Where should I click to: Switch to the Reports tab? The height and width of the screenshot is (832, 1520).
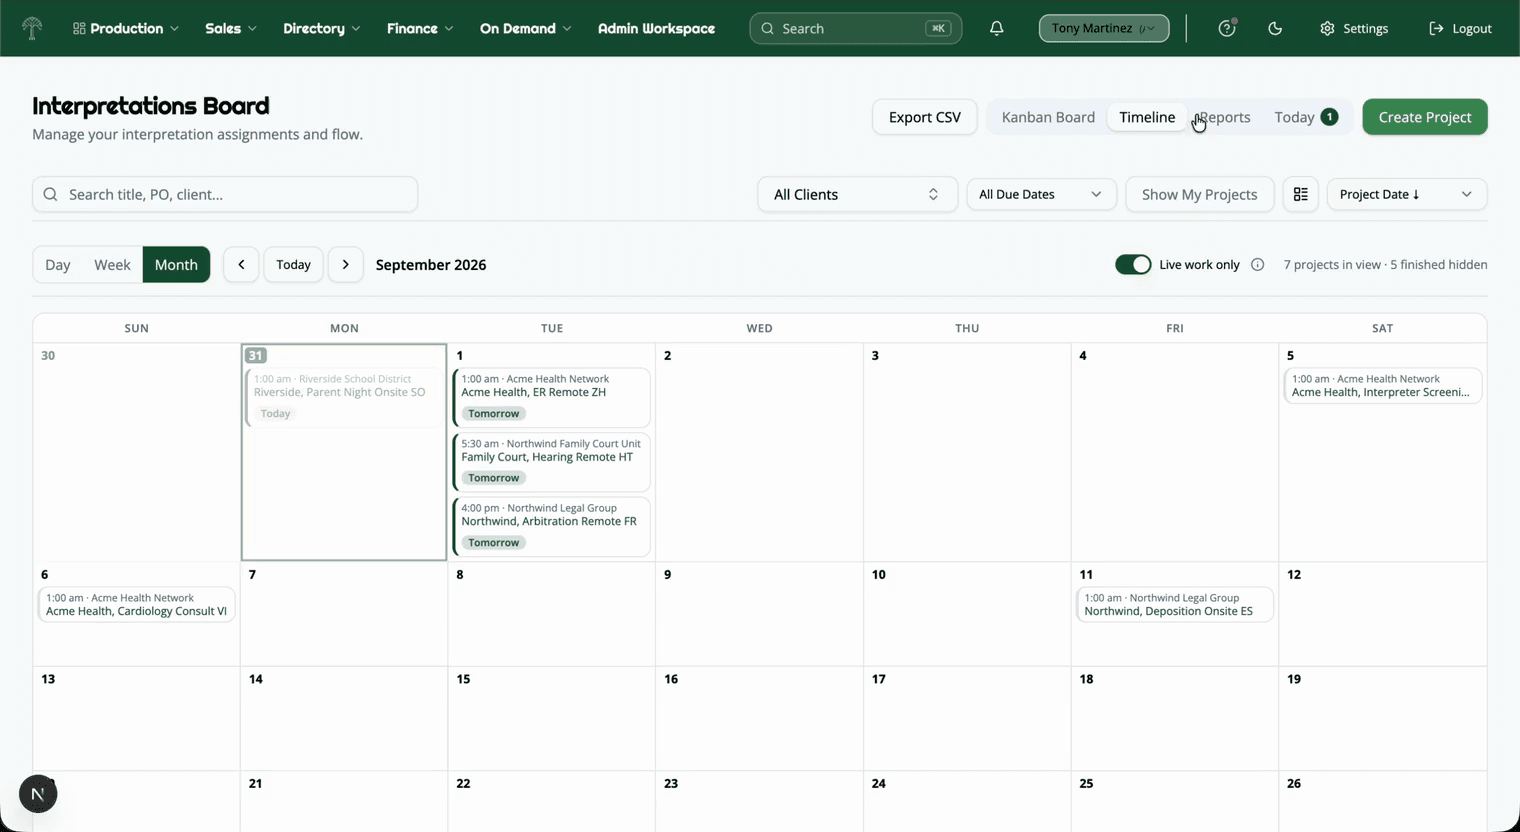coord(1224,117)
